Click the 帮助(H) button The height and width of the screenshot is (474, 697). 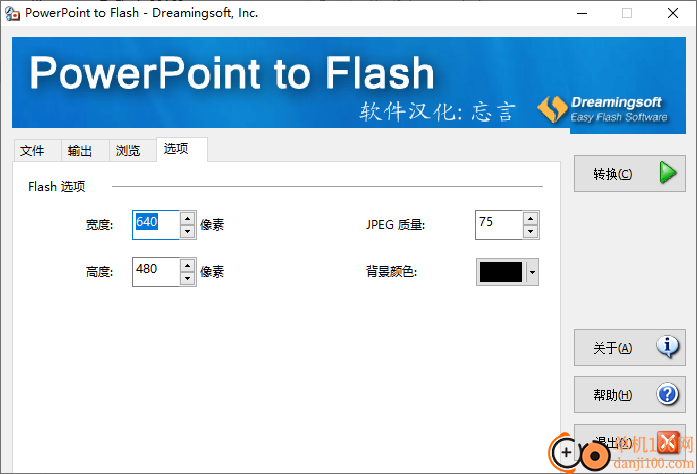coord(629,394)
